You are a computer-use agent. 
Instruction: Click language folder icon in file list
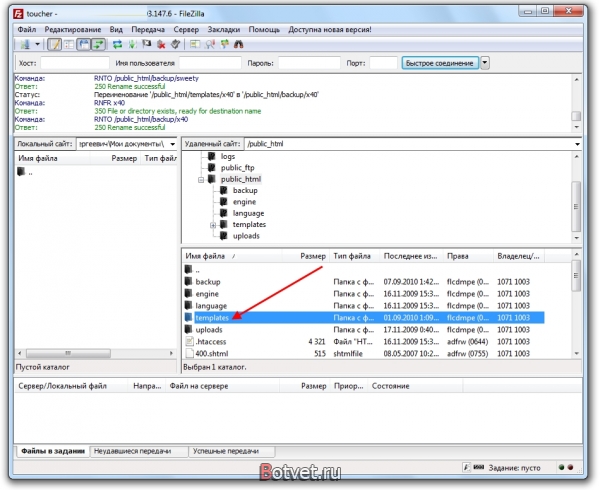[188, 306]
